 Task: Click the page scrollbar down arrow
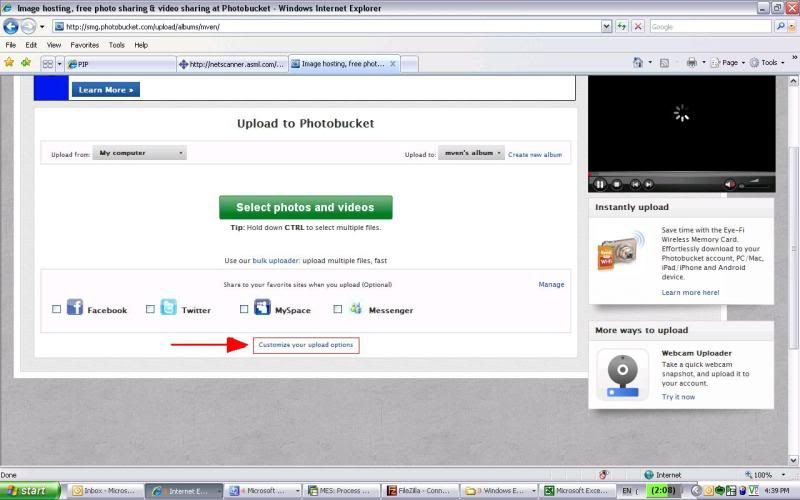794,460
